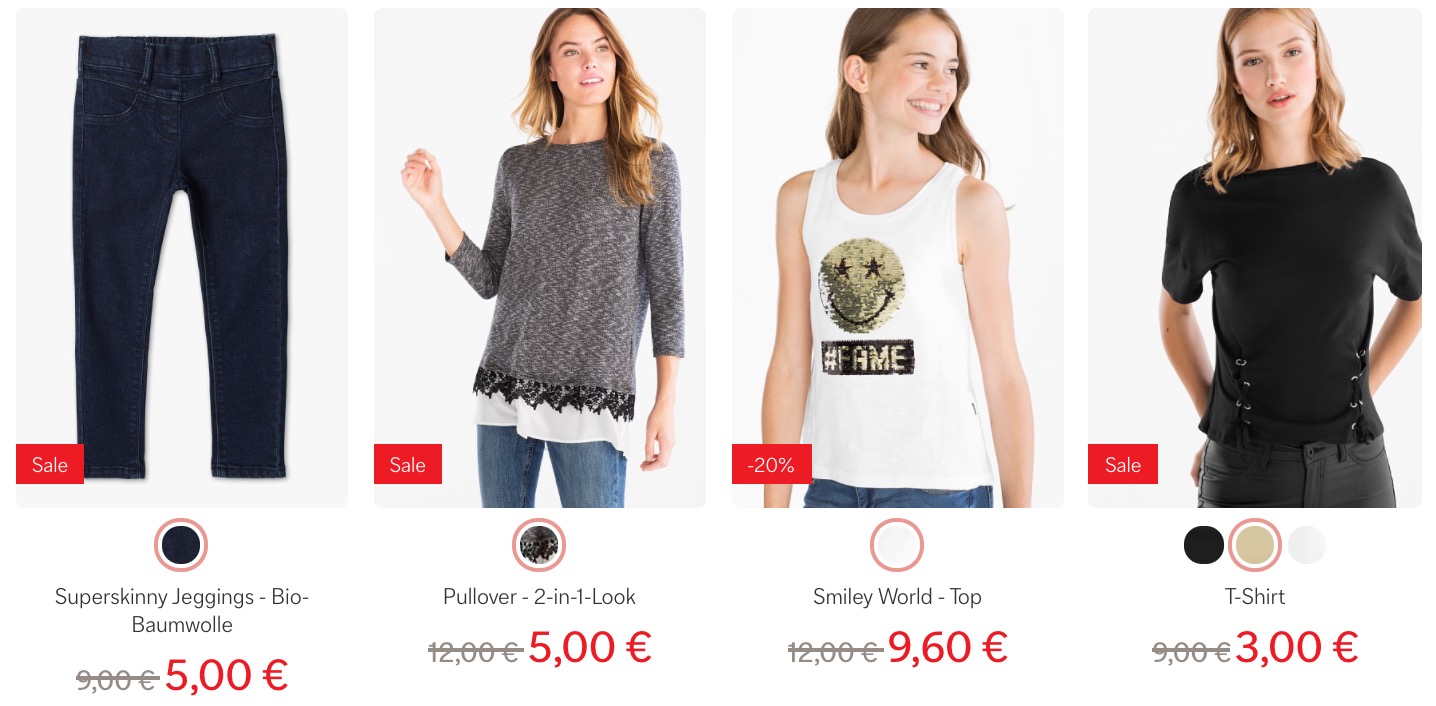1436x706 pixels.
Task: Click the Sale badge on the Pullover
Action: tap(408, 464)
